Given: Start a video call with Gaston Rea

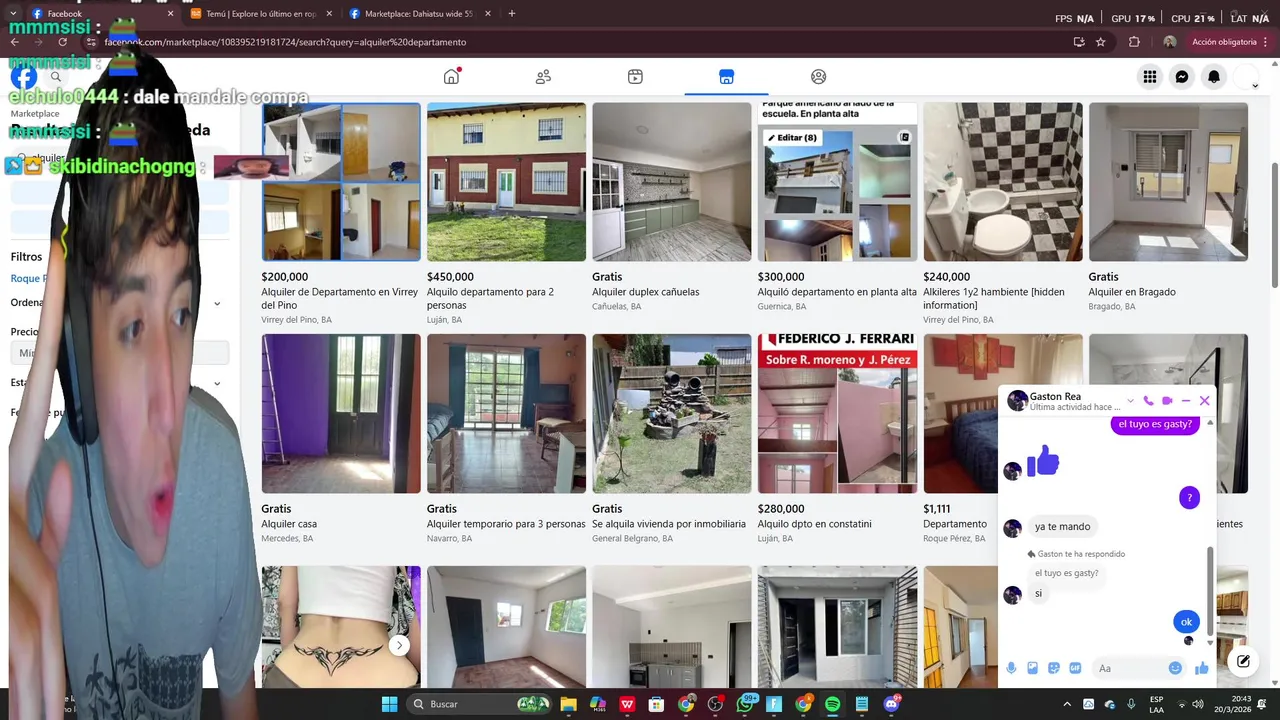Looking at the screenshot, I should click(1167, 401).
